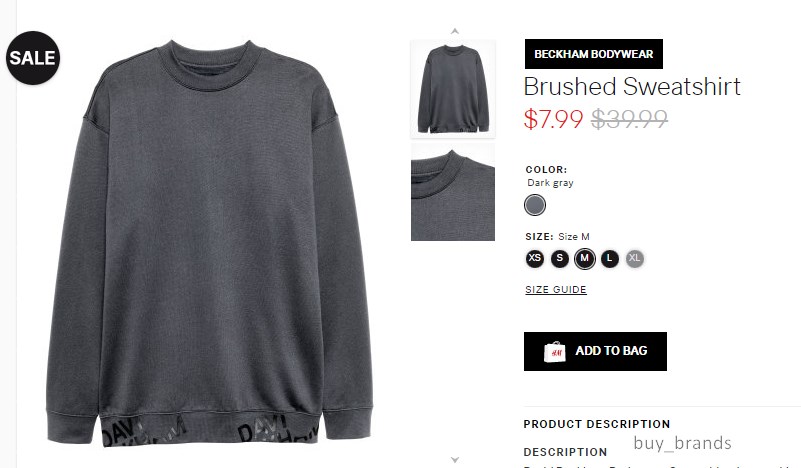View the full sweatshirt thumbnail
This screenshot has height=468, width=801.
[453, 89]
